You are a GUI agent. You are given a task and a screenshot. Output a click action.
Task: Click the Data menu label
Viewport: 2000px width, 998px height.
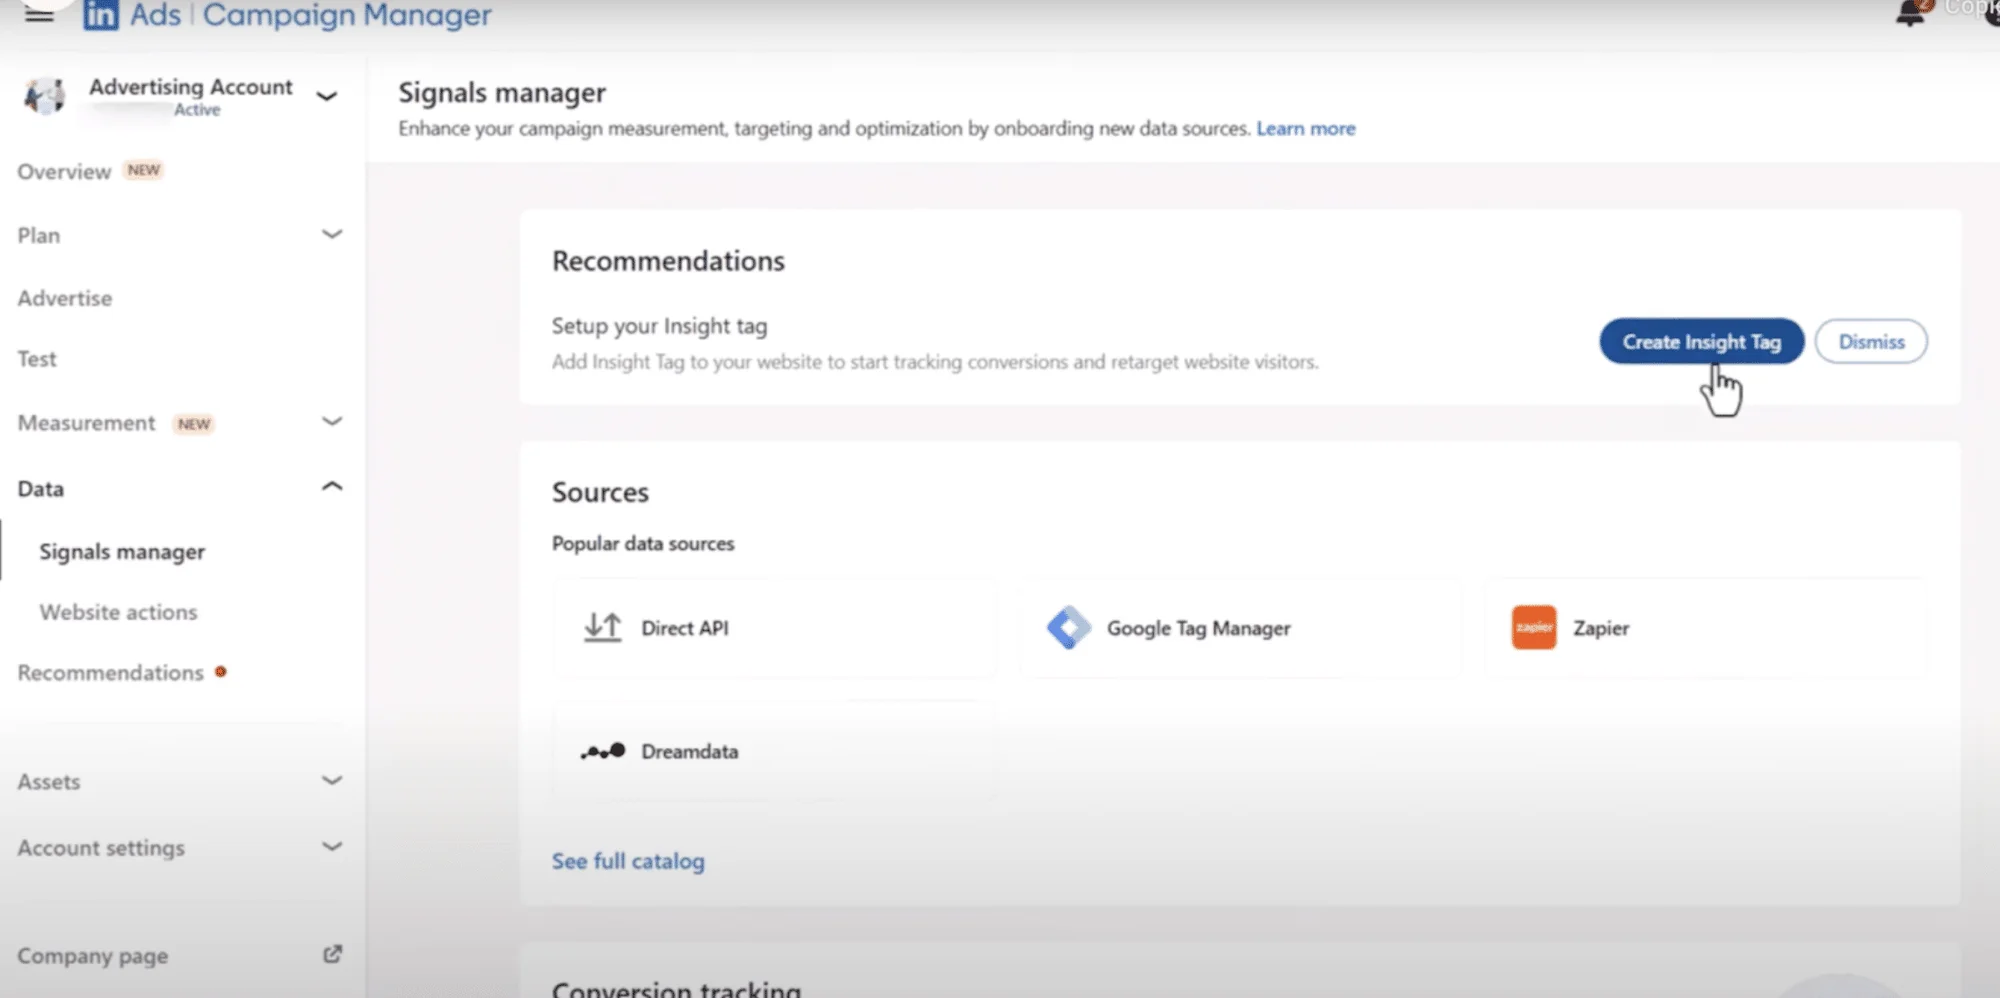[41, 489]
